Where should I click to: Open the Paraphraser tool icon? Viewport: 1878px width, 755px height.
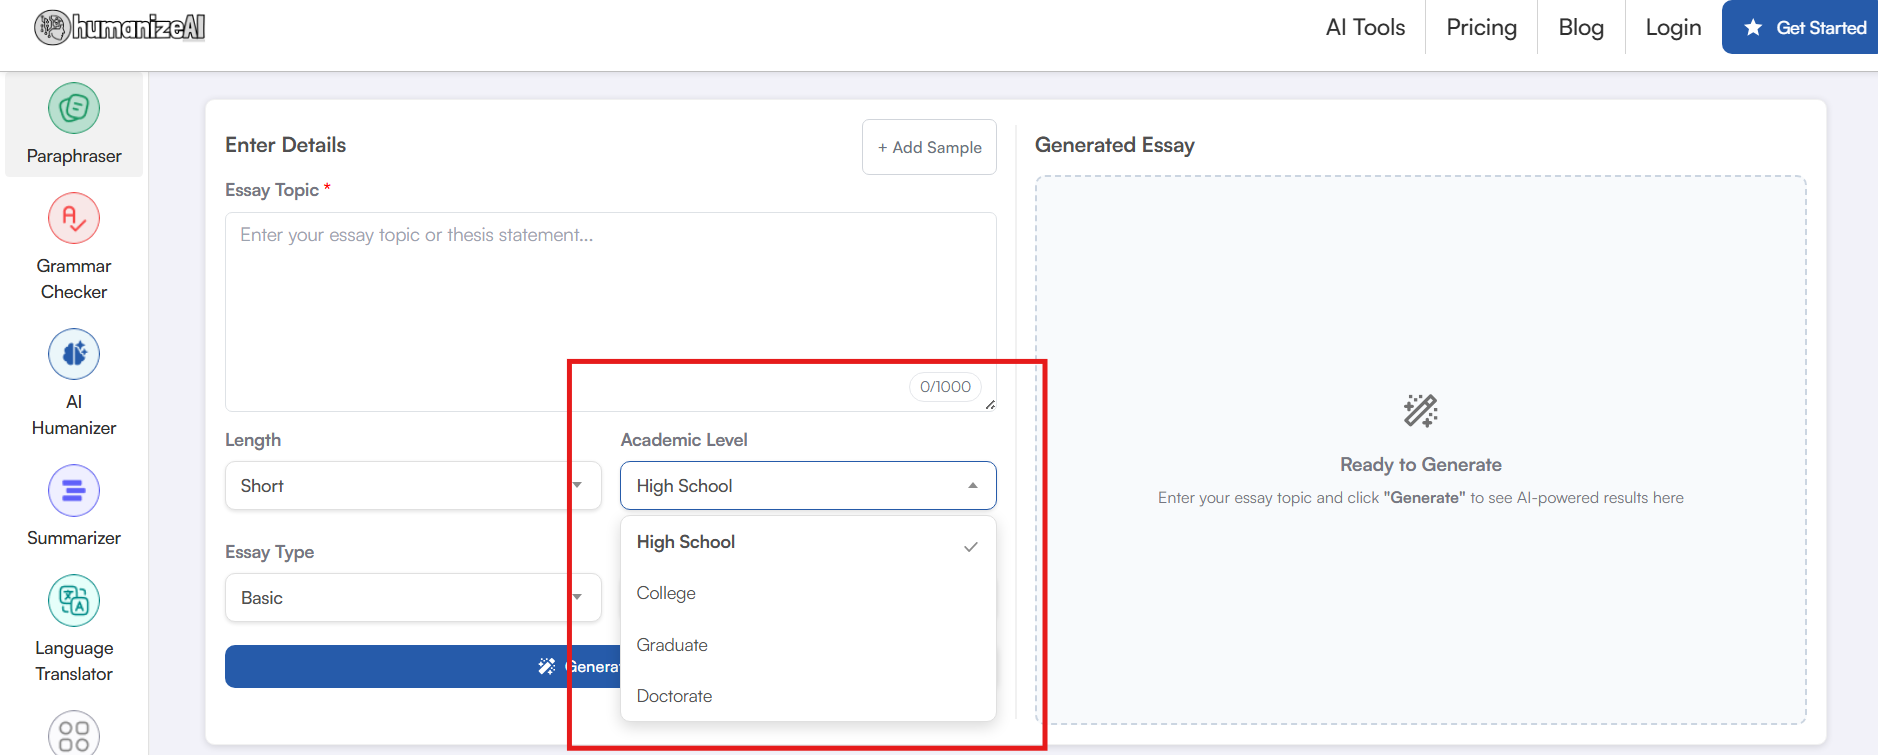tap(74, 108)
